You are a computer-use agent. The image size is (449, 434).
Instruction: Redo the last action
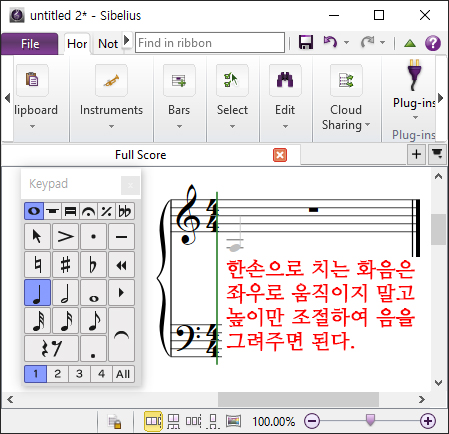pyautogui.click(x=367, y=42)
